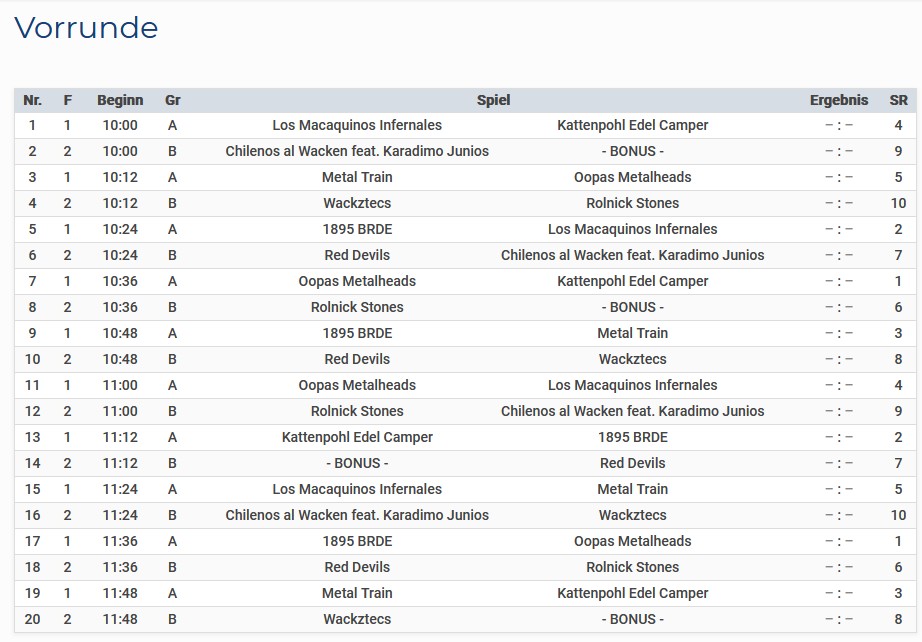Viewport: 922px width, 642px height.
Task: Select 'Oopas Metalheads' in match 11
Action: coord(357,385)
